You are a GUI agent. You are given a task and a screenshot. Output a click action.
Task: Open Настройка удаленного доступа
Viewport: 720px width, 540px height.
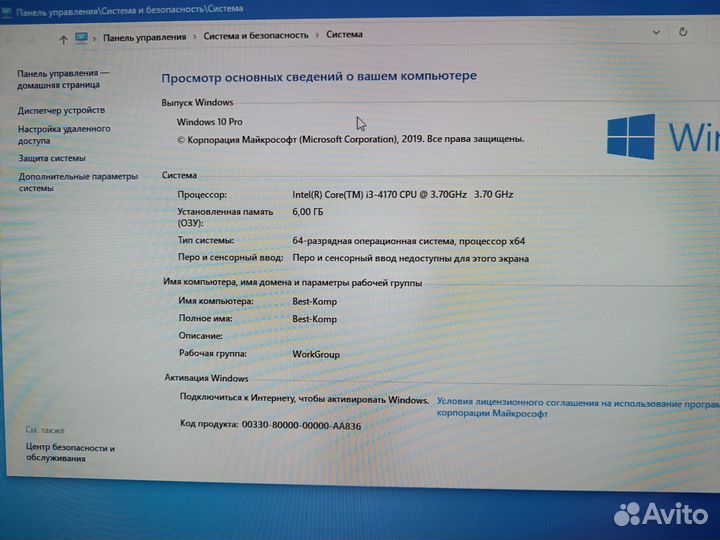[x=64, y=135]
